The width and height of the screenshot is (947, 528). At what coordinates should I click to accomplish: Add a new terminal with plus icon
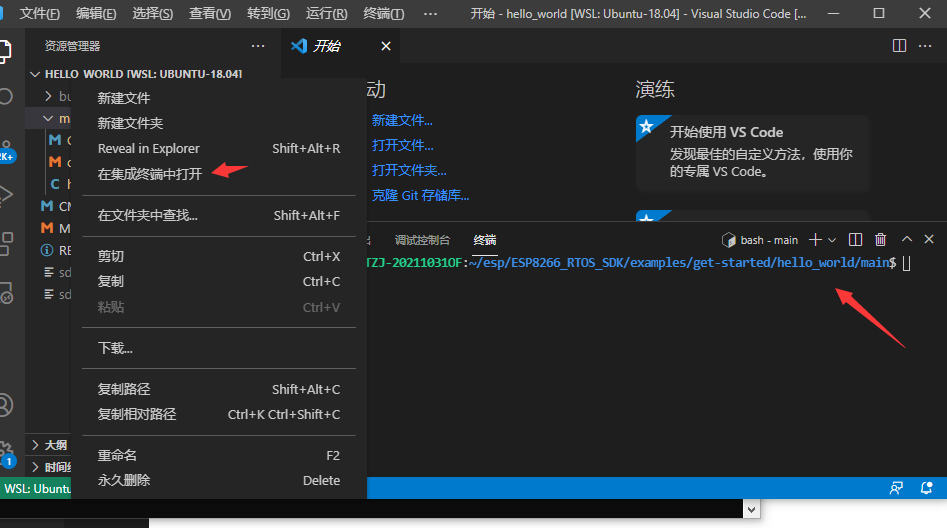pos(815,240)
